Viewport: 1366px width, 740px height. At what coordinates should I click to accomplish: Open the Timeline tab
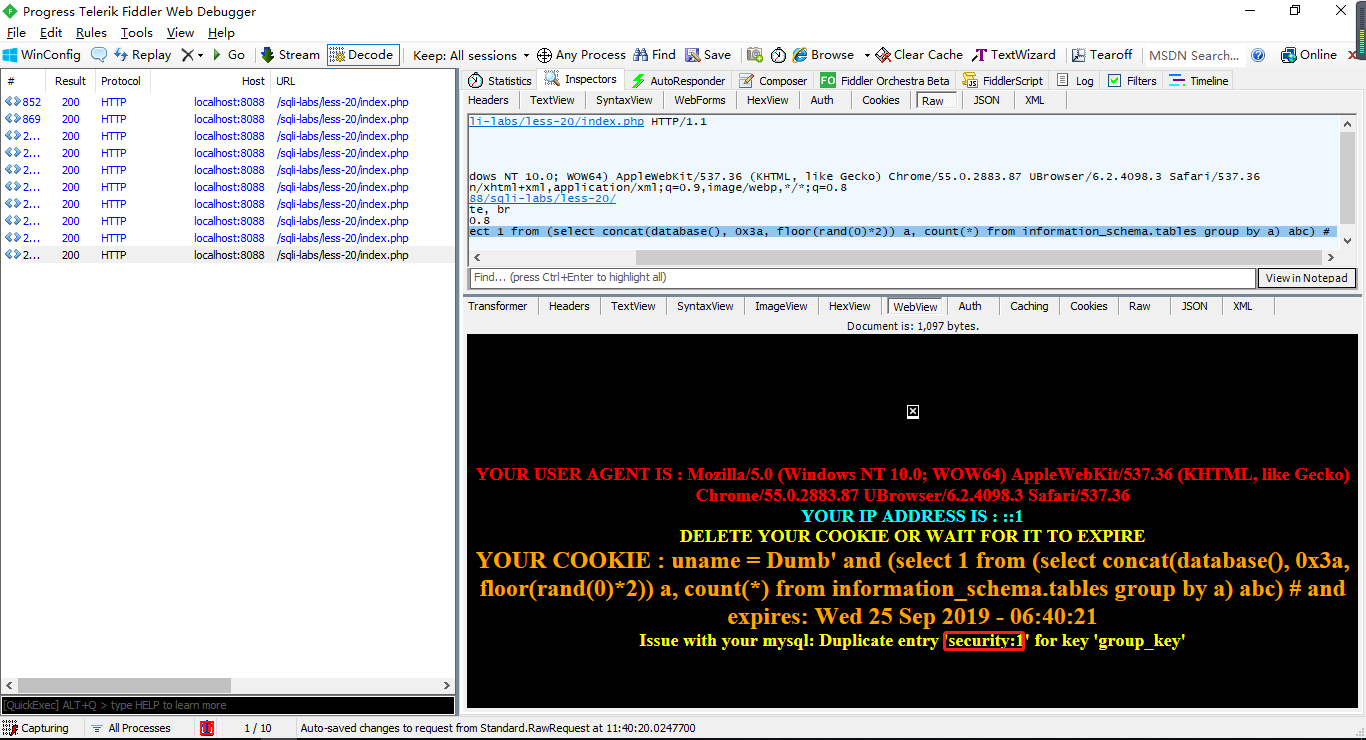(1198, 80)
